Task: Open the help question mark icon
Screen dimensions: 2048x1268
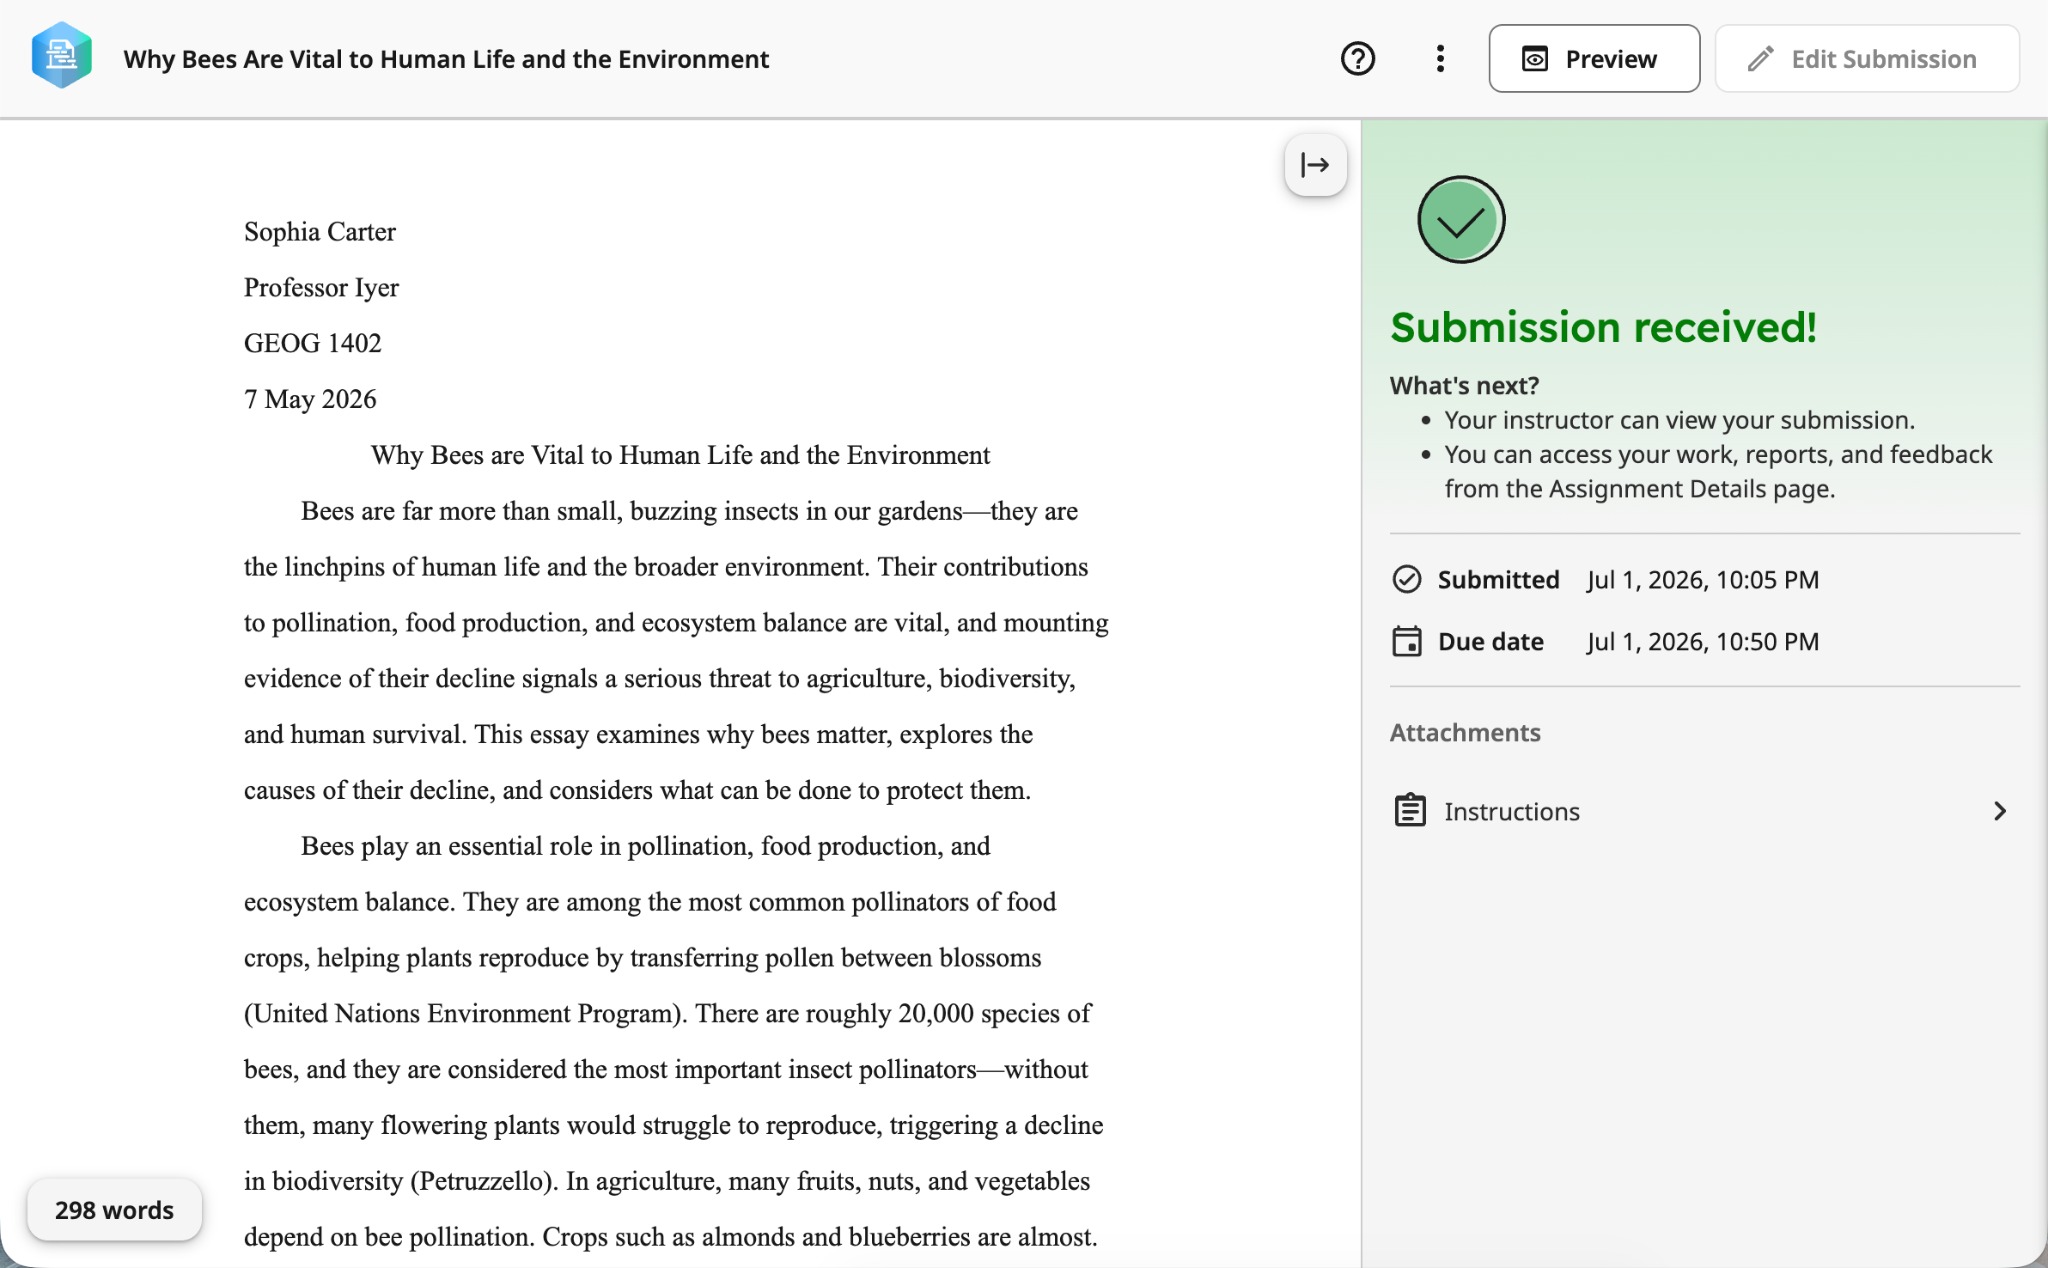Action: 1357,59
